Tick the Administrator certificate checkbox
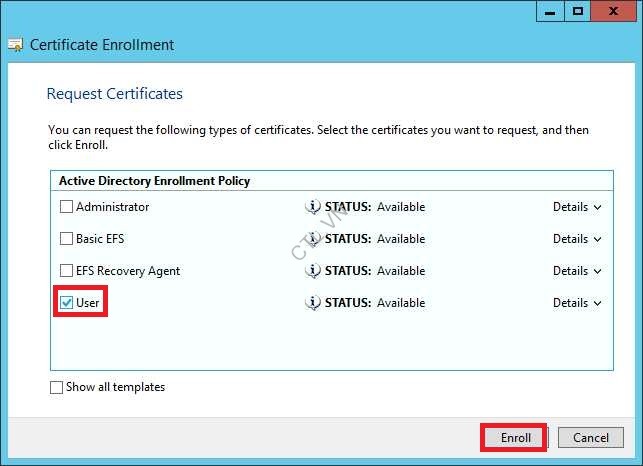The height and width of the screenshot is (466, 643). coord(67,207)
